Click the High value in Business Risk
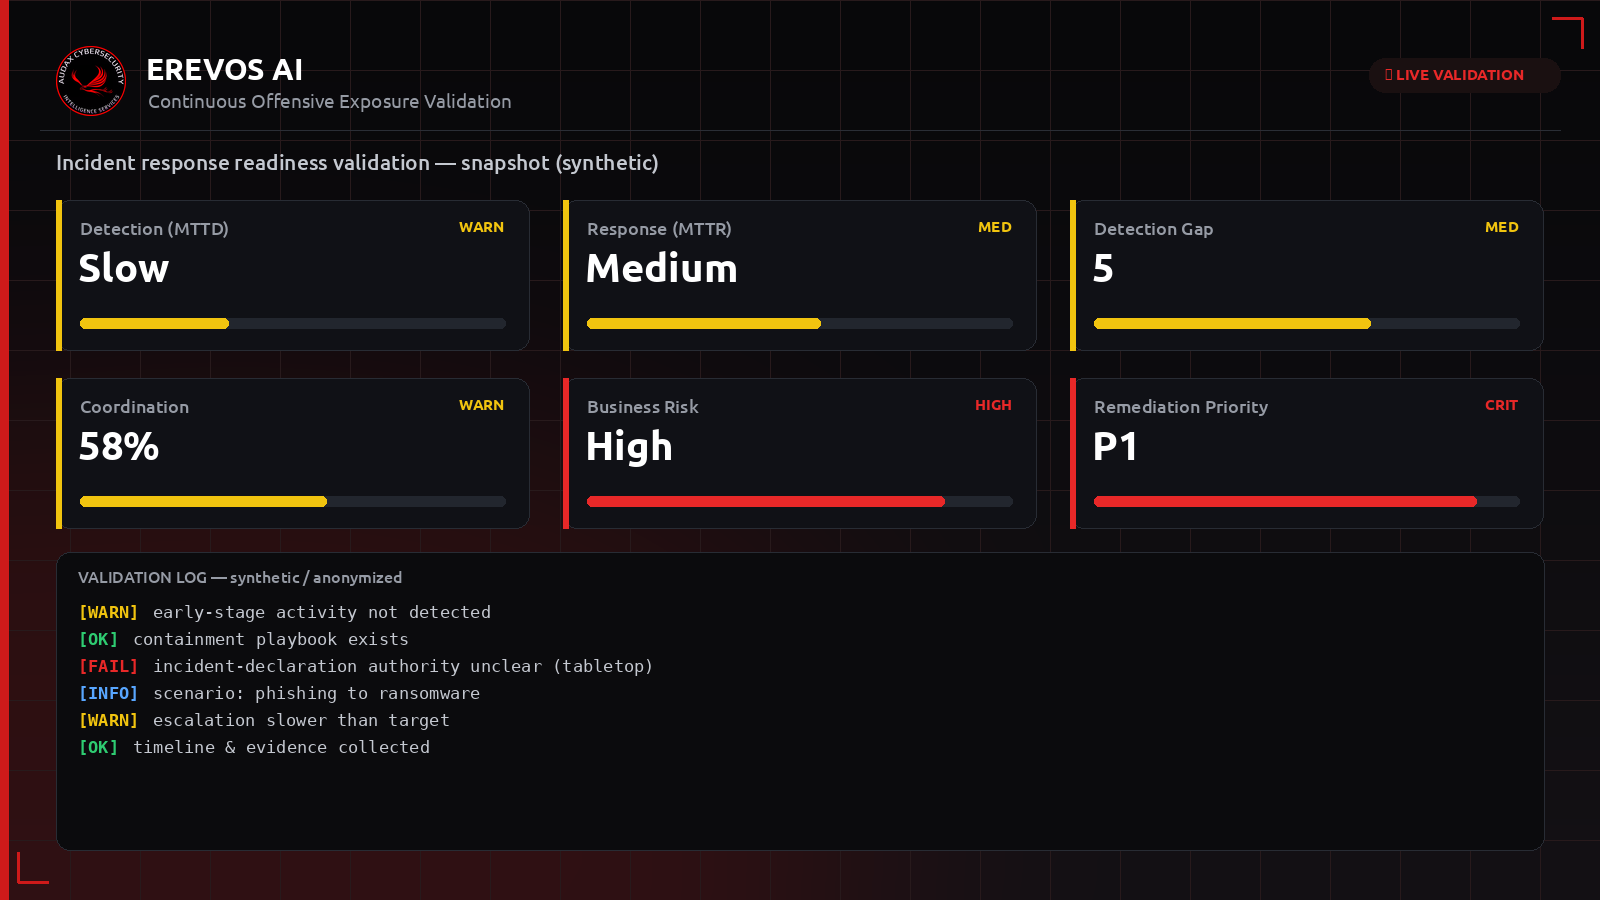The width and height of the screenshot is (1600, 900). pos(629,447)
